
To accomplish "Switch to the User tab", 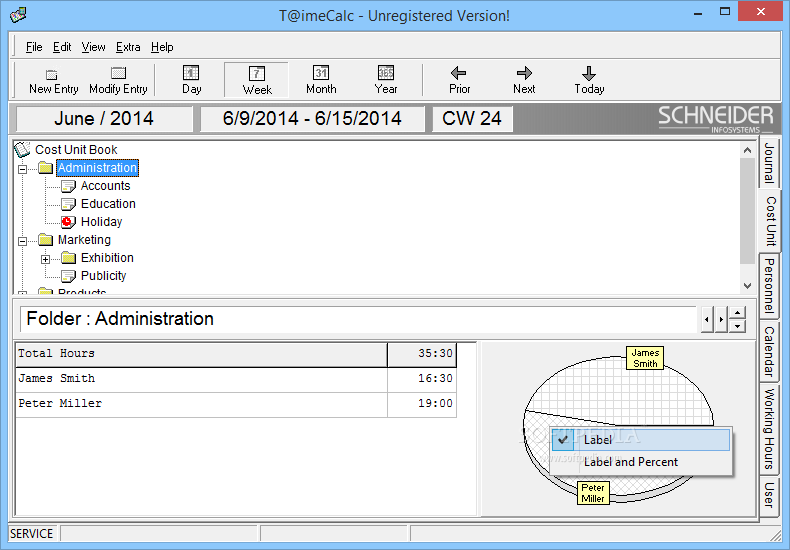I will (x=768, y=495).
